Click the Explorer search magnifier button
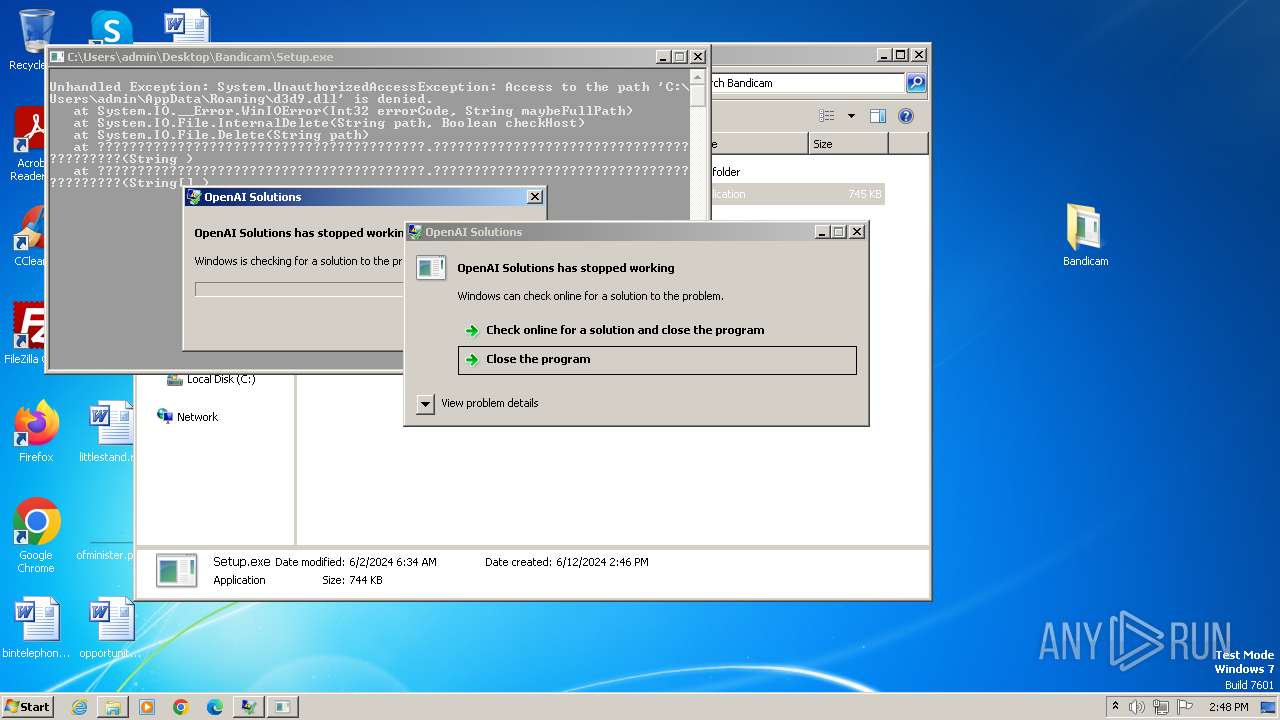1280x720 pixels. point(916,83)
